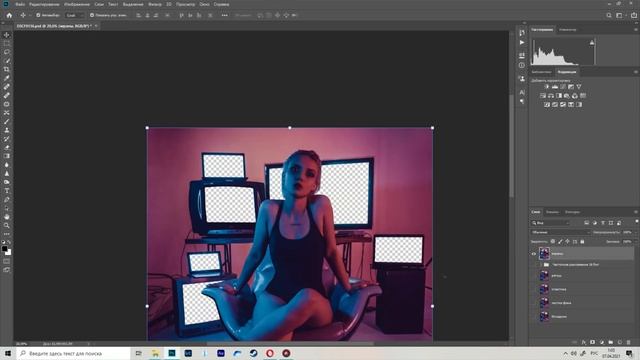Switch to the Каналы tab
This screenshot has height=360, width=640.
coord(552,212)
